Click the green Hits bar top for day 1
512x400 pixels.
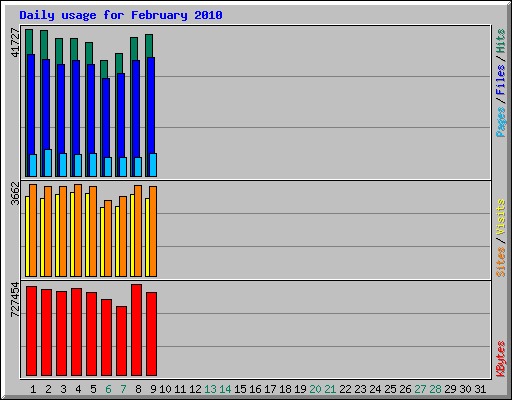click(x=29, y=41)
